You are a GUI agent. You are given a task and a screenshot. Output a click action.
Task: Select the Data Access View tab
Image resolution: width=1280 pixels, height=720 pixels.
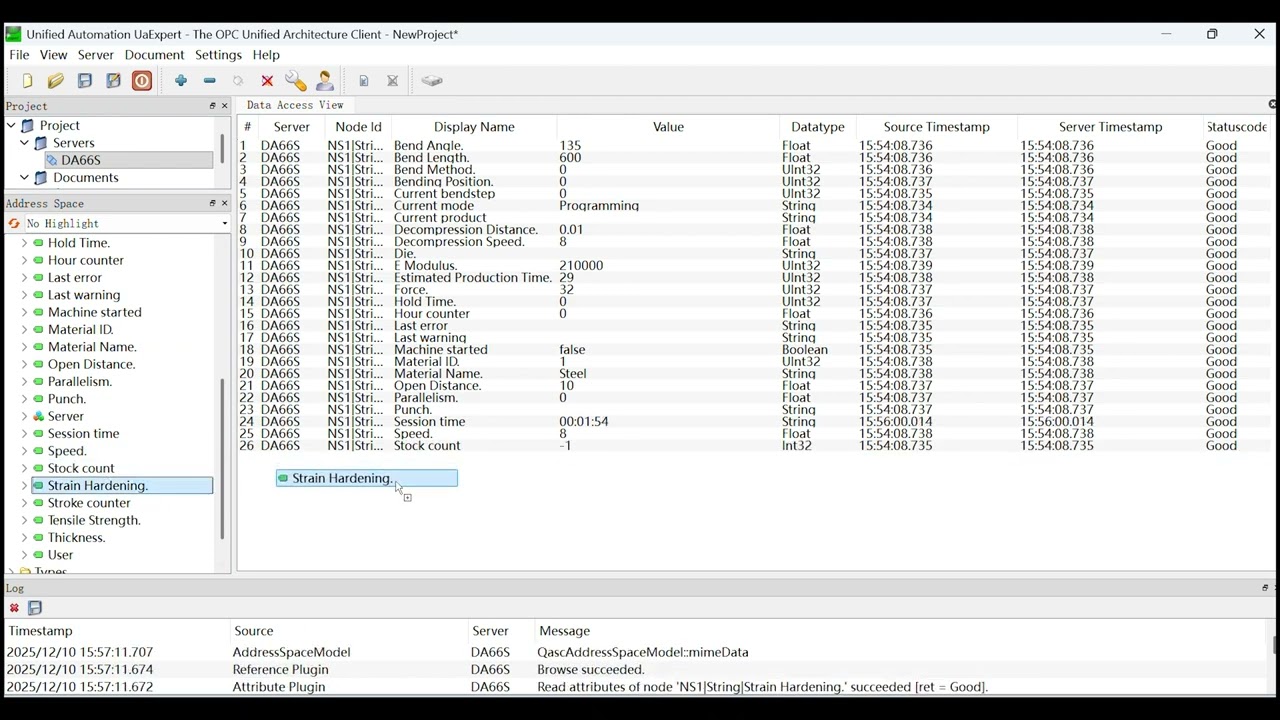pos(295,105)
